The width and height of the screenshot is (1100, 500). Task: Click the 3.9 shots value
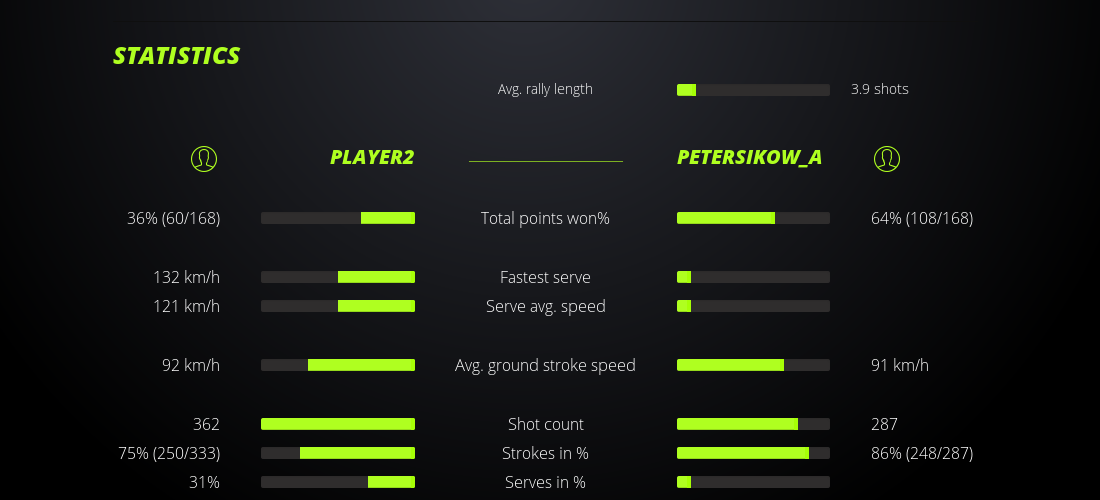coord(879,89)
